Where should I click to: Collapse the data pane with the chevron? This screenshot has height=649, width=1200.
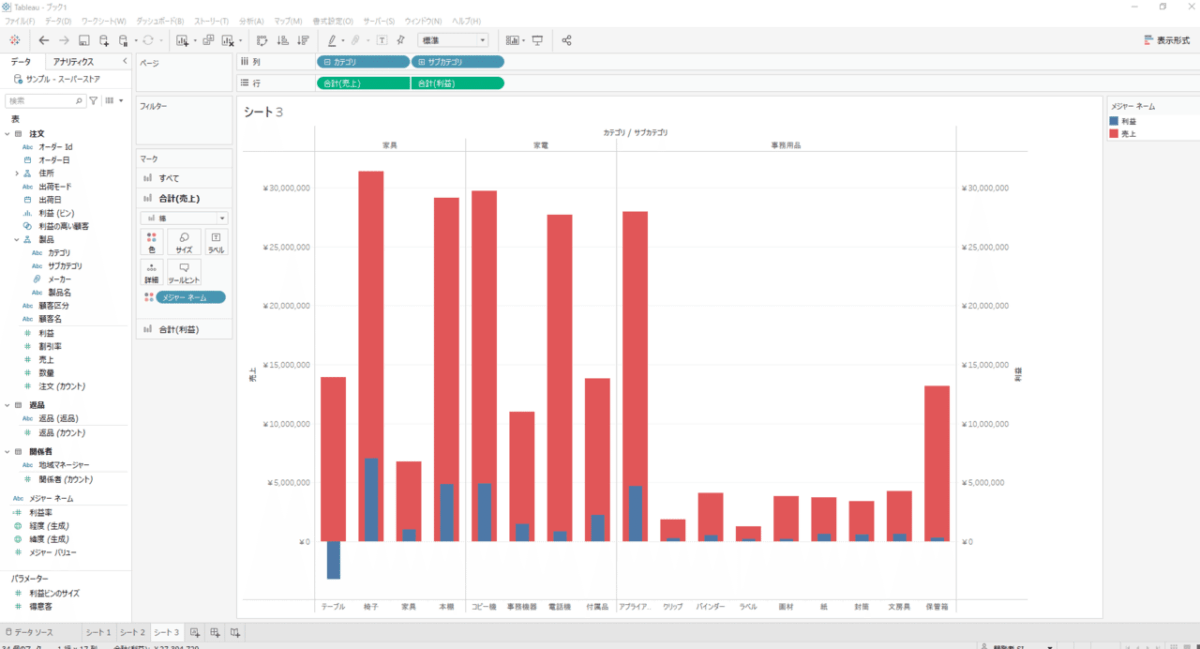coord(123,62)
